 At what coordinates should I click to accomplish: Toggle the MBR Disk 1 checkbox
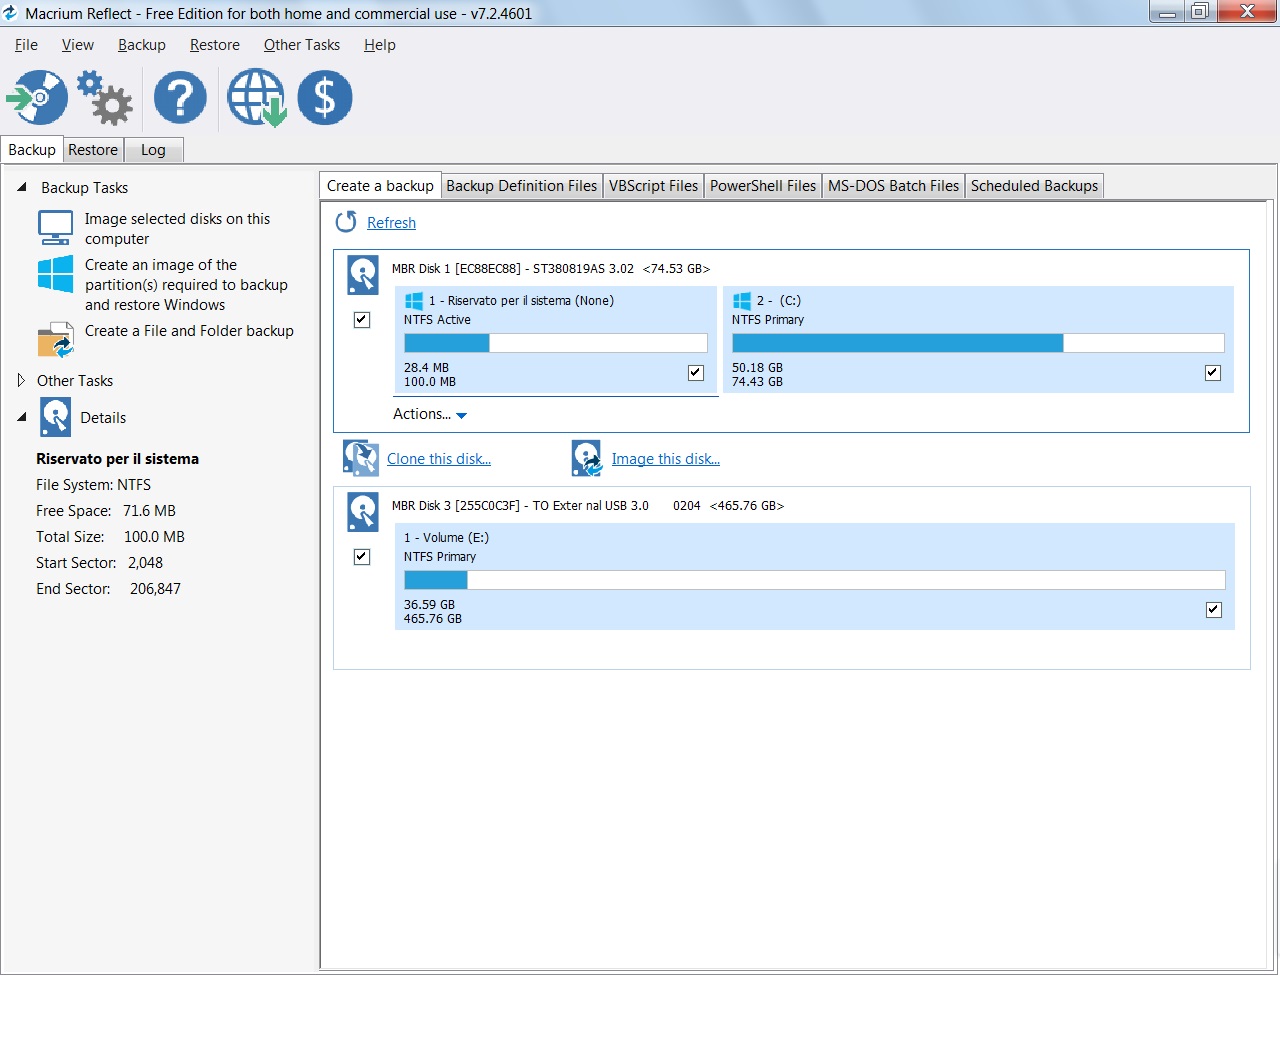coord(362,320)
